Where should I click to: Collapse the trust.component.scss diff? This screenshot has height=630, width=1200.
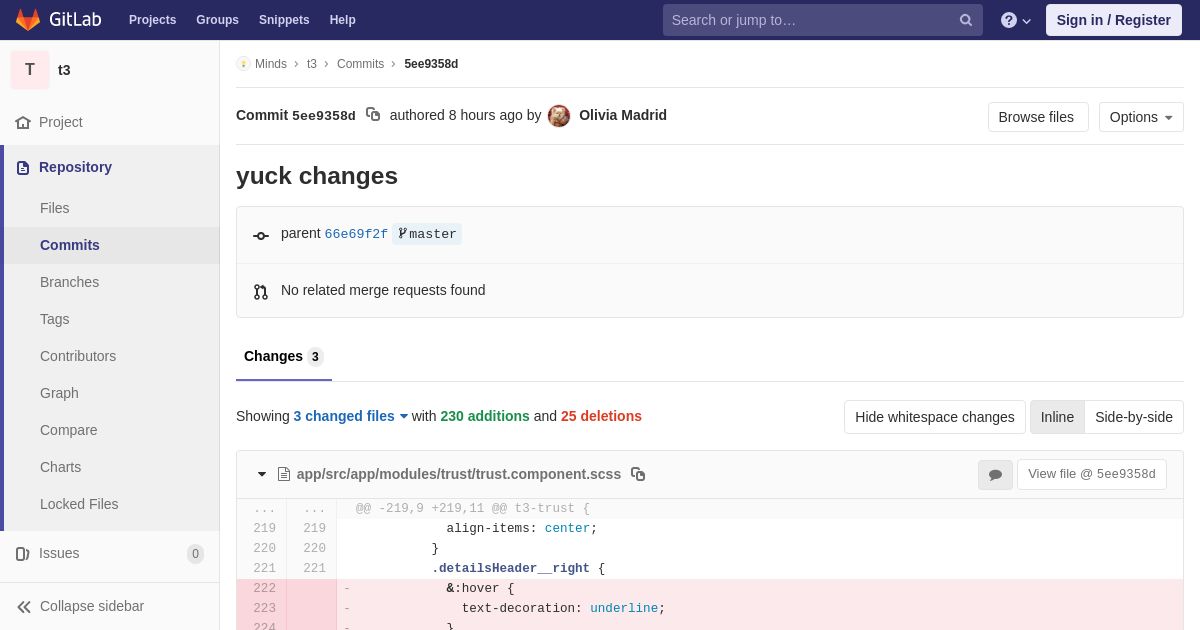click(x=262, y=474)
